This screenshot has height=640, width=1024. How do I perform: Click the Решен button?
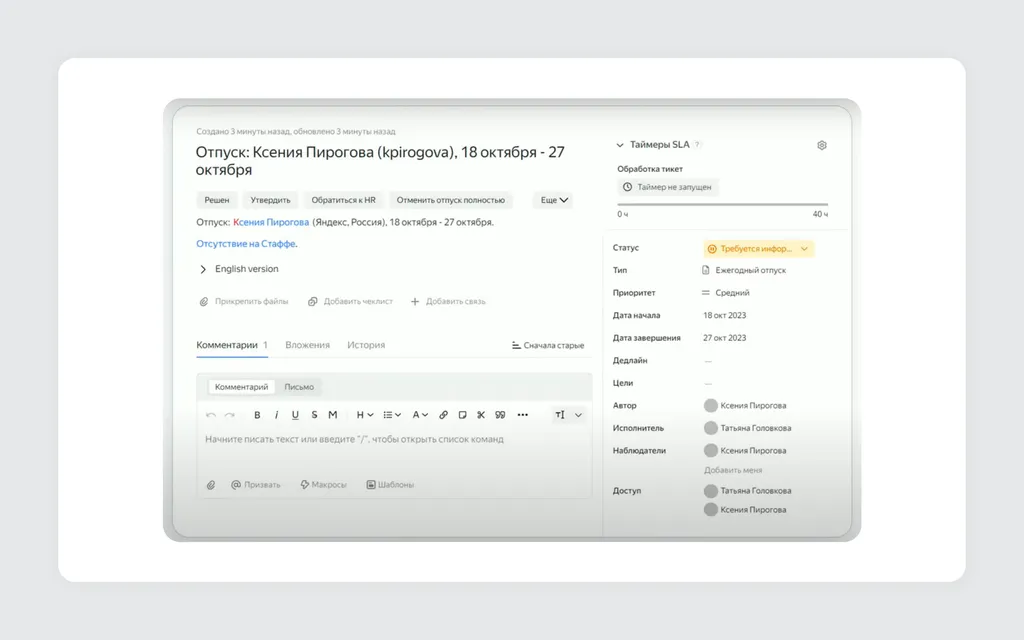217,200
